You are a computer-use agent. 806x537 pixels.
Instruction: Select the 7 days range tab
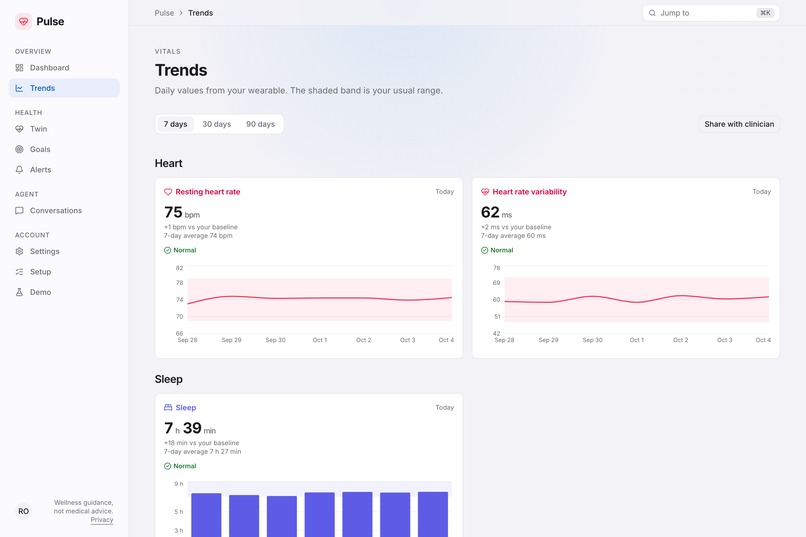coord(175,124)
